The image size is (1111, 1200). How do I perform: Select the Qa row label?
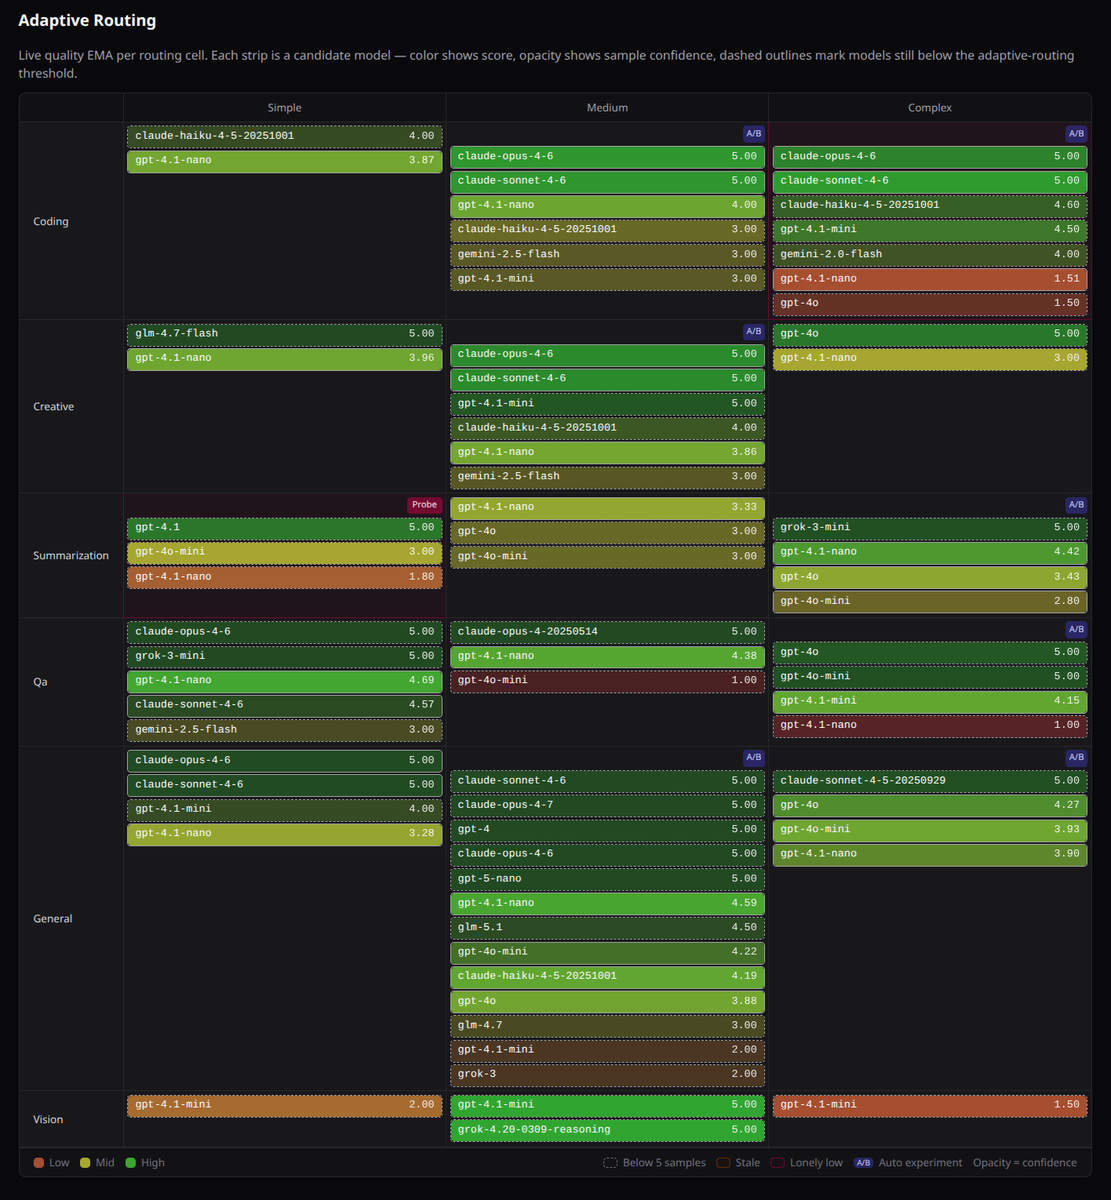coord(41,682)
